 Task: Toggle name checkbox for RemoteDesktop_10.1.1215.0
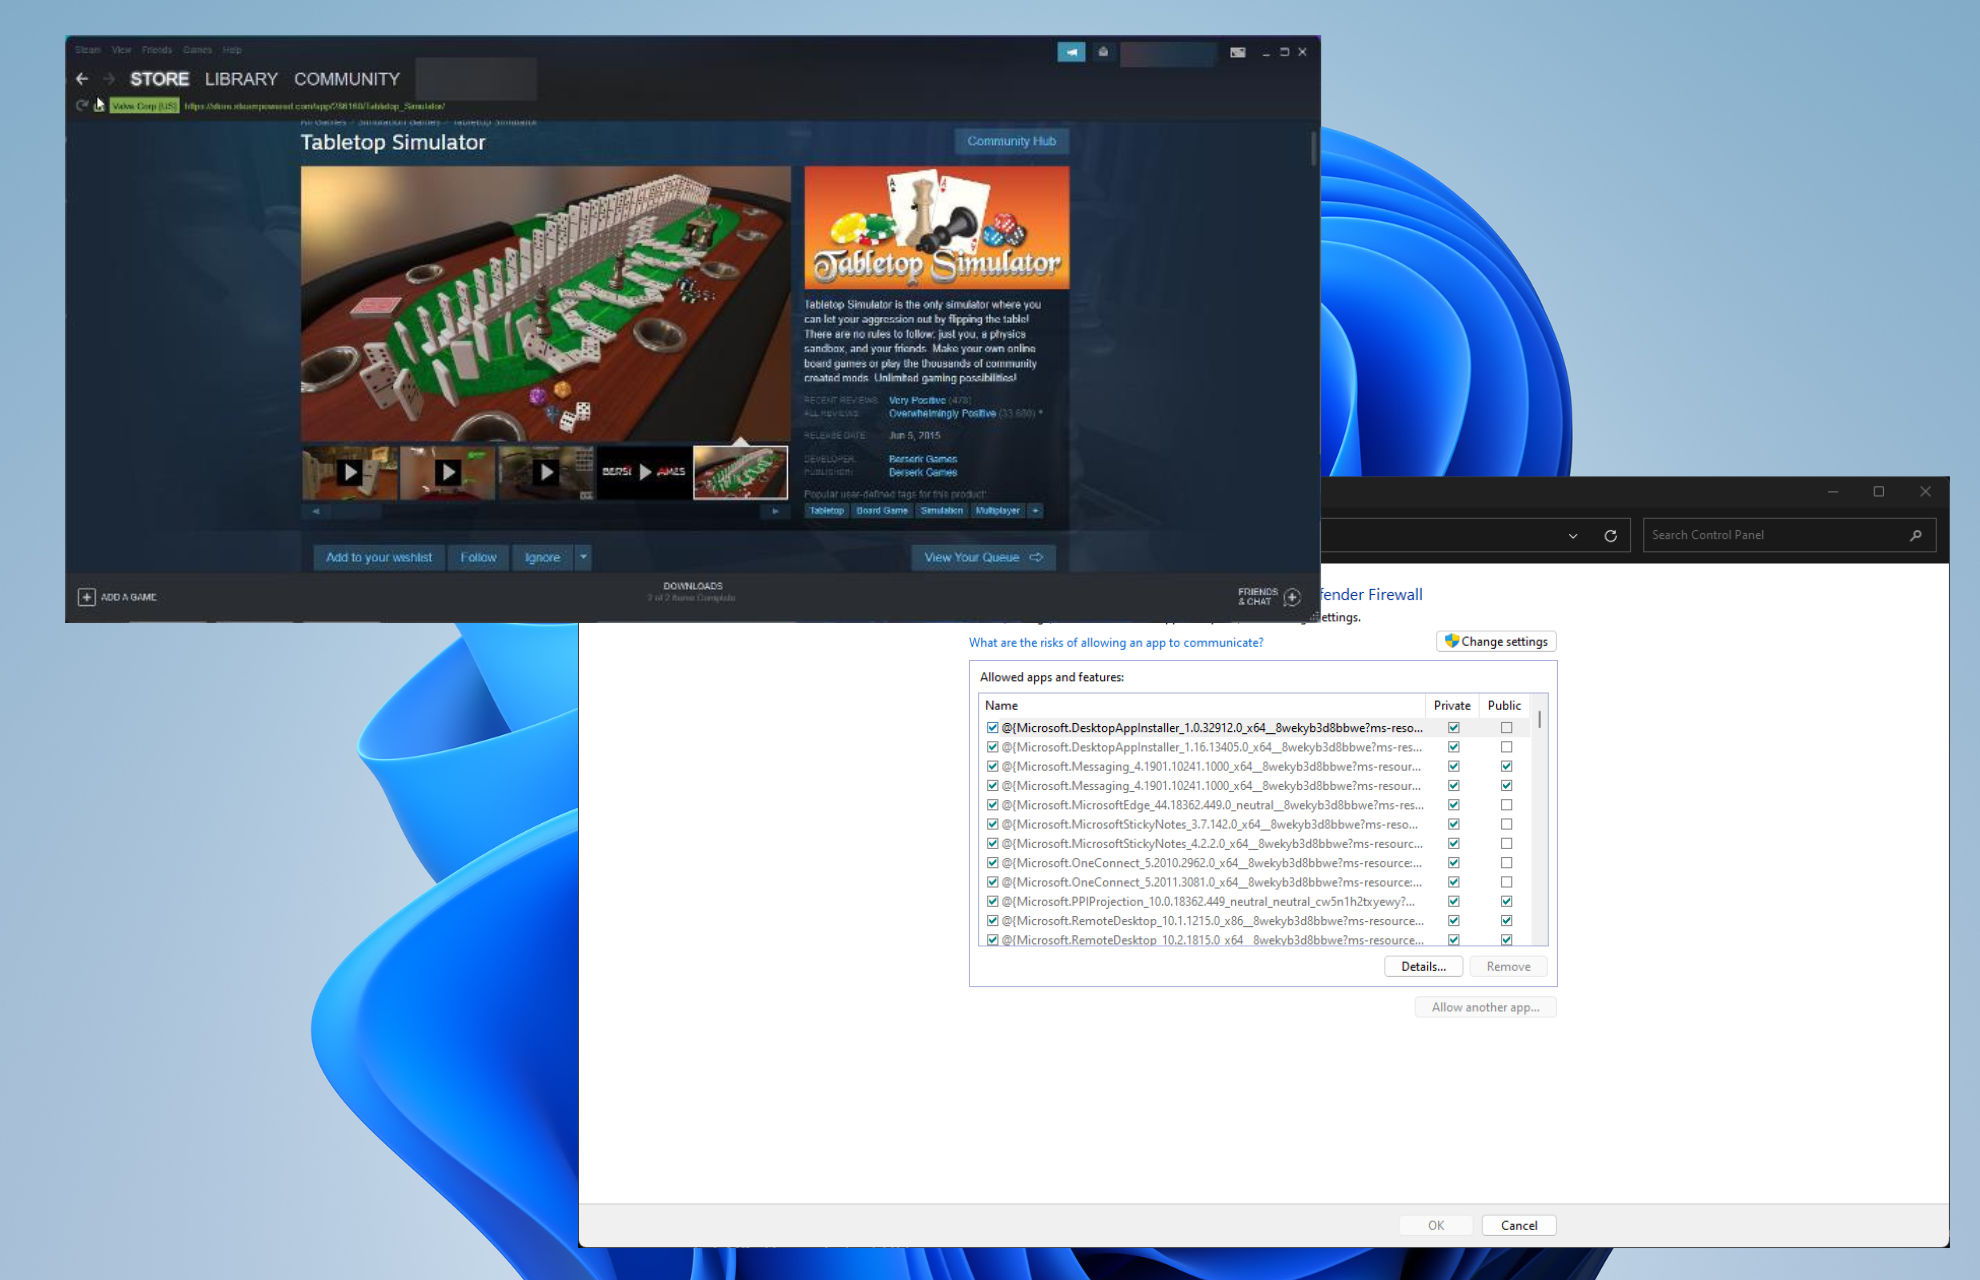coord(992,921)
